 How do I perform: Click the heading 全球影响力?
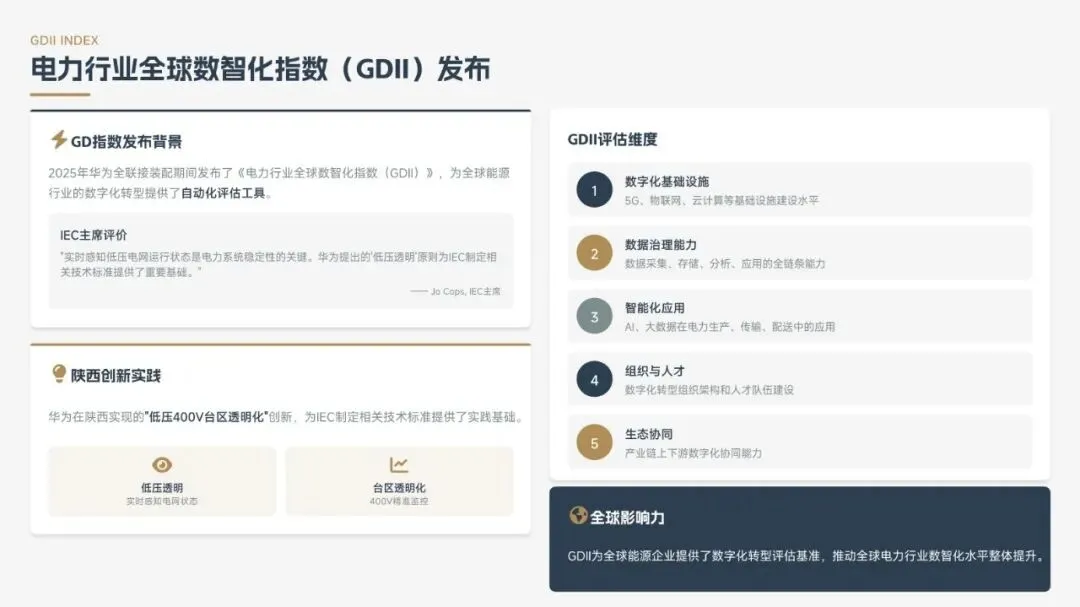tap(627, 517)
